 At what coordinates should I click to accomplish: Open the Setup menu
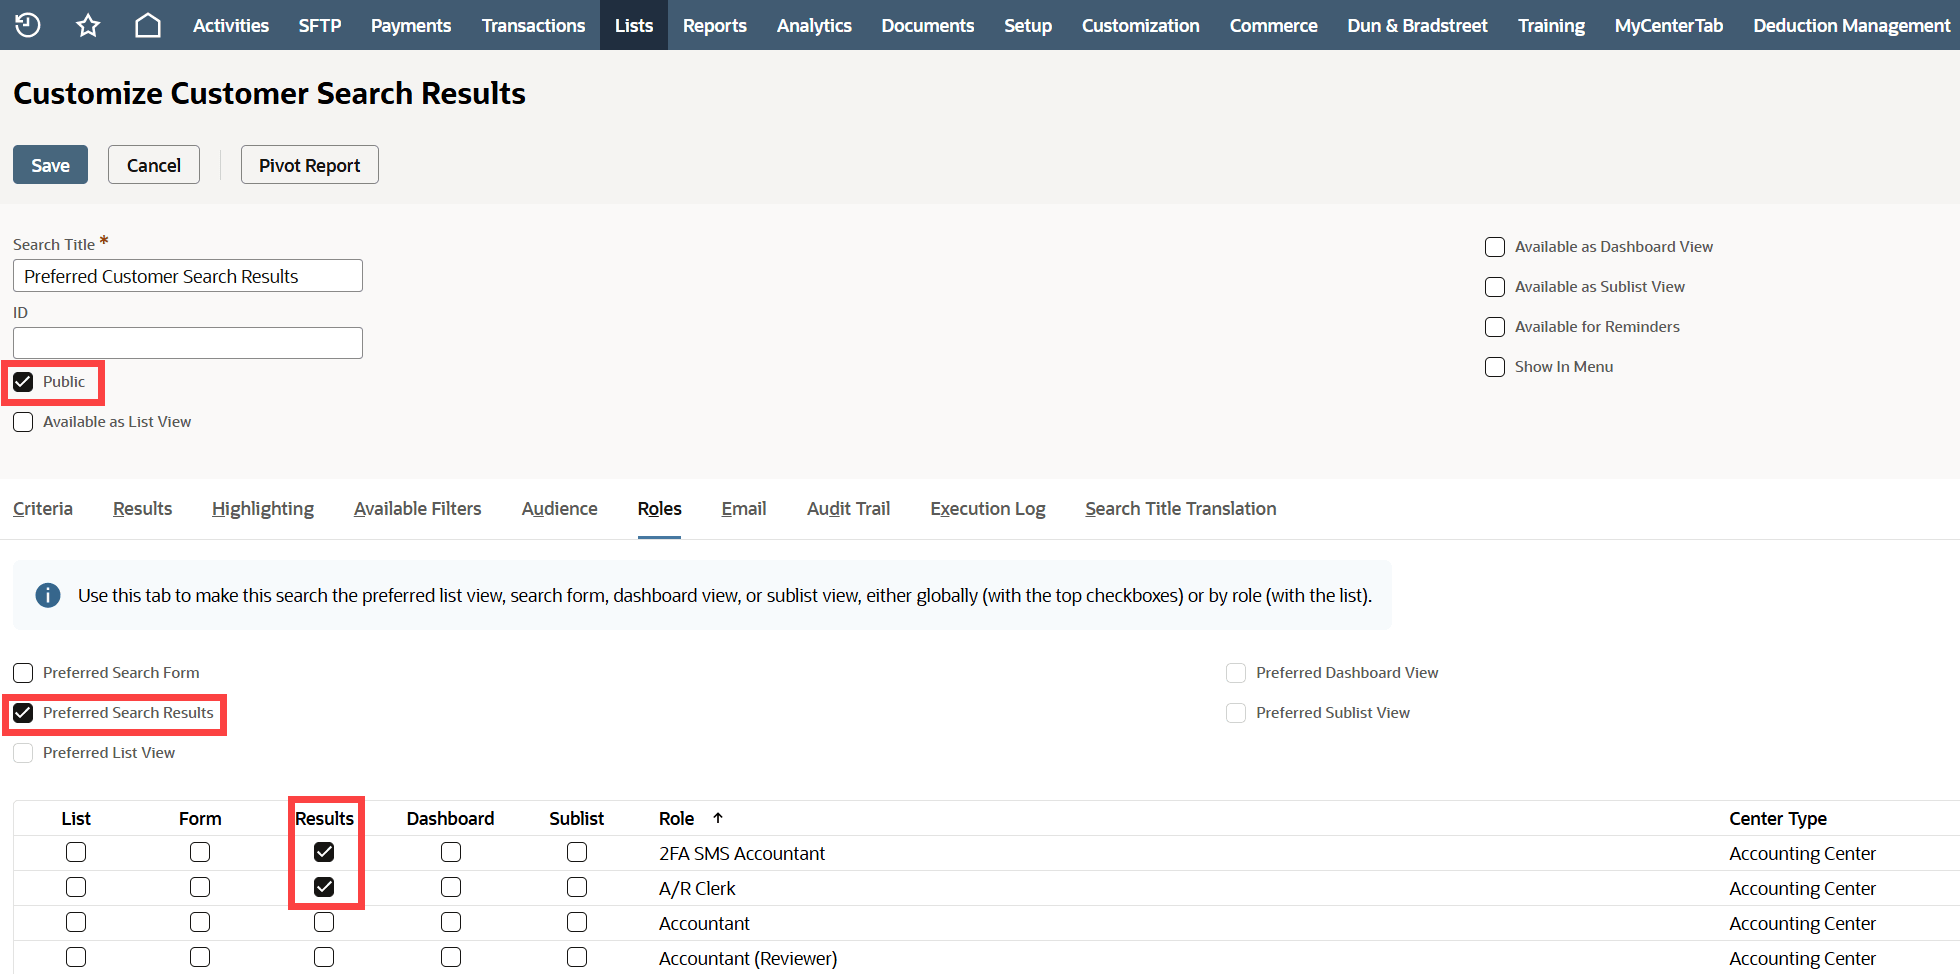click(1028, 25)
